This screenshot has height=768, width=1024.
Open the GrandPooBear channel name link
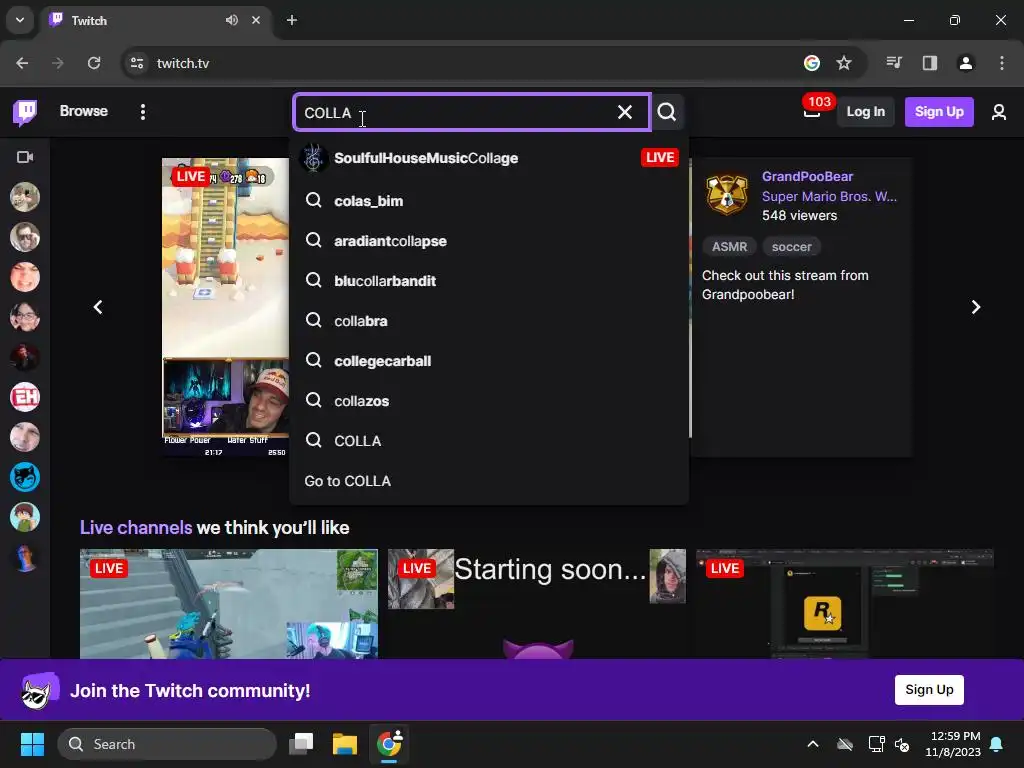coord(807,176)
